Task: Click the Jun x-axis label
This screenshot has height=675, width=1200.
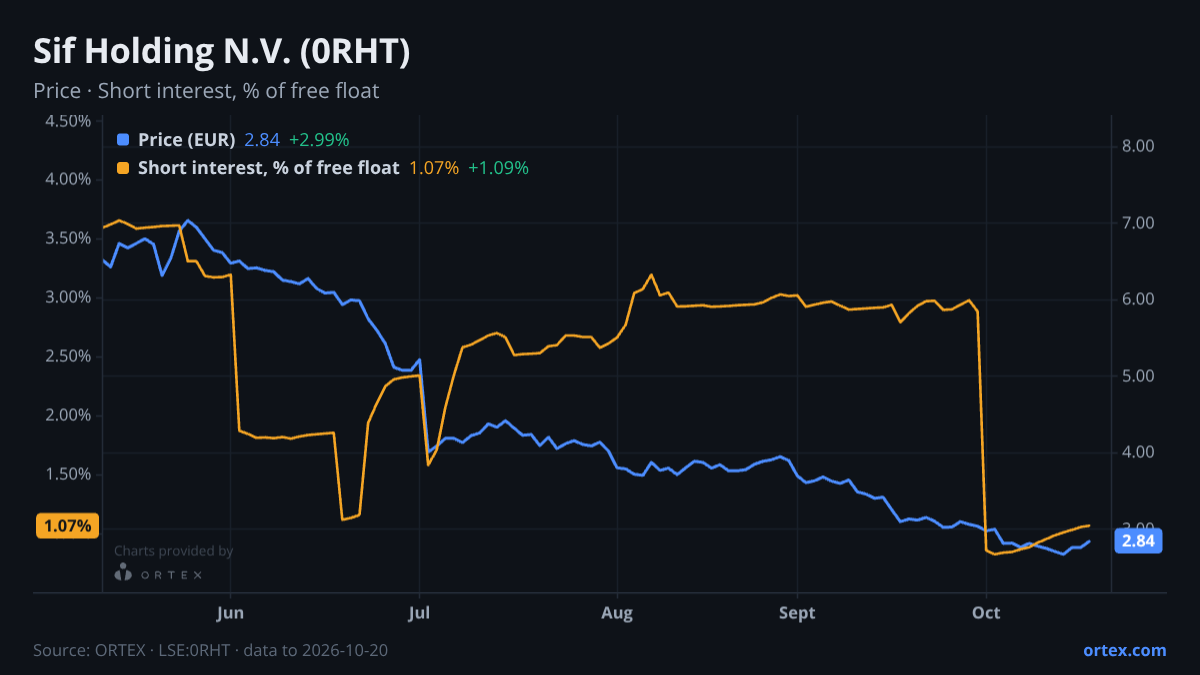Action: (231, 613)
